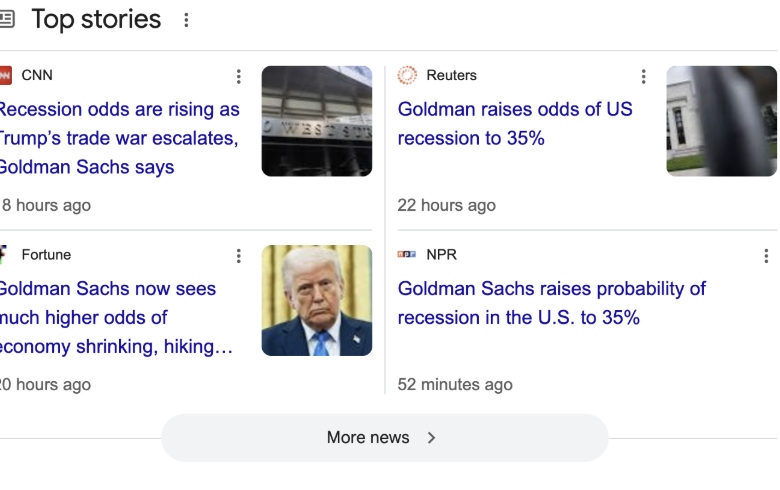Click the More news button
The width and height of the screenshot is (780, 490).
385,438
